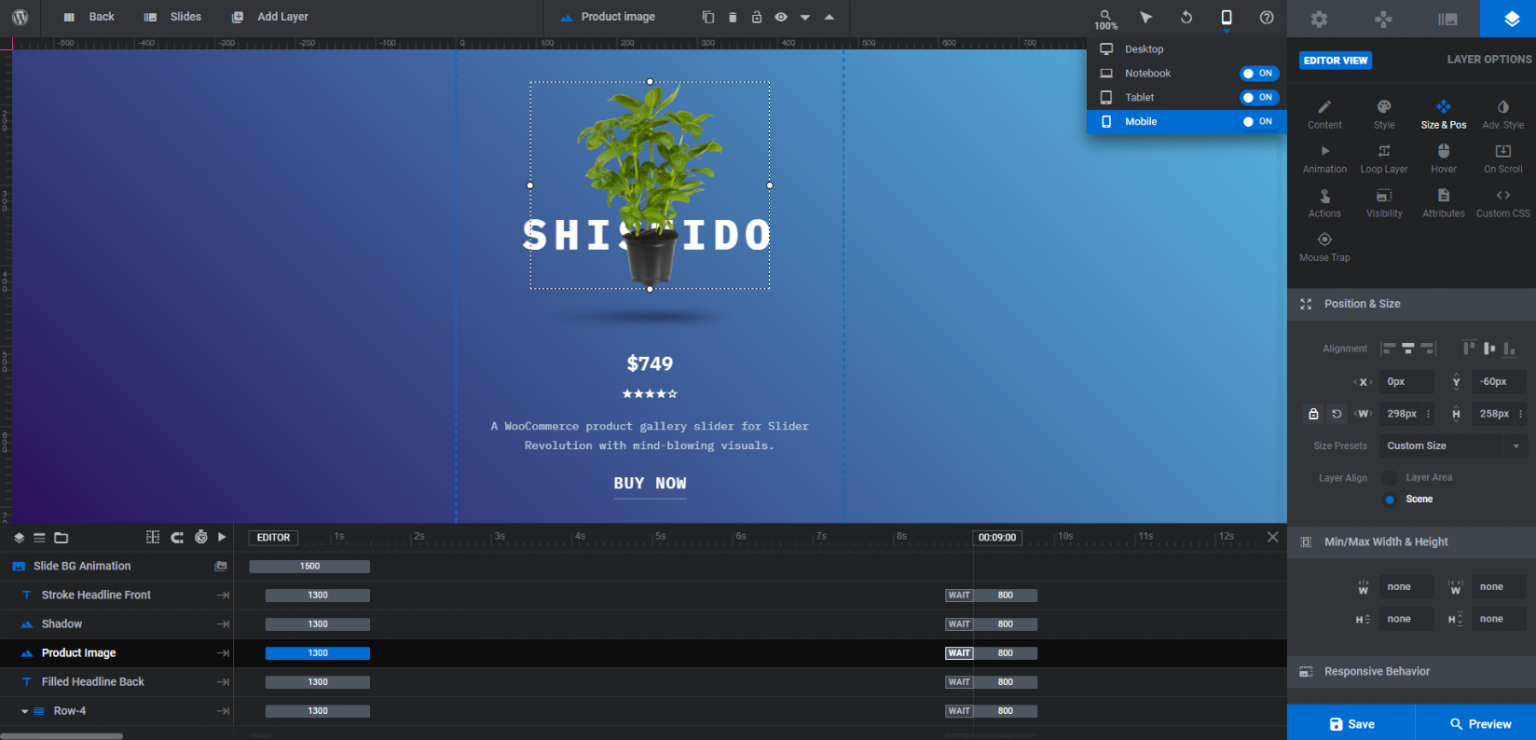Viewport: 1536px width, 740px height.
Task: Delete the selected layer with trash icon
Action: click(x=735, y=17)
